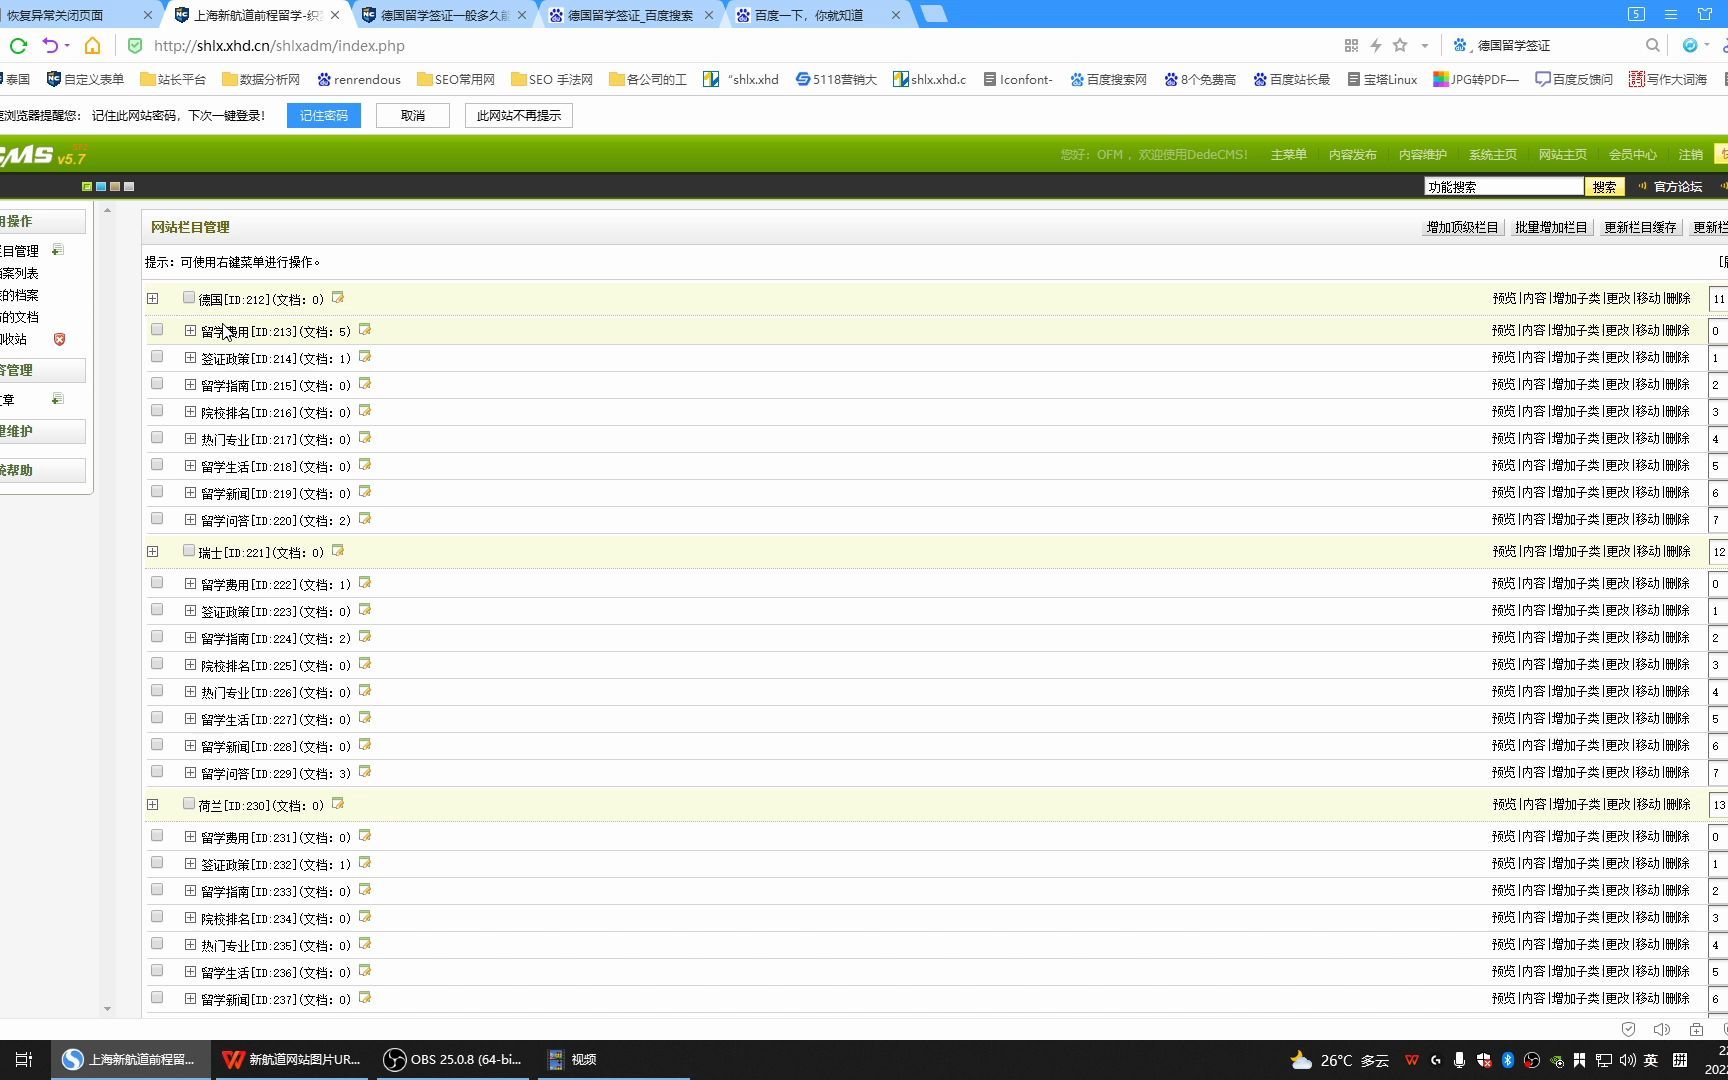This screenshot has width=1728, height=1080.
Task: Expand 留学生活[ID:218] subcategory
Action: 190,465
